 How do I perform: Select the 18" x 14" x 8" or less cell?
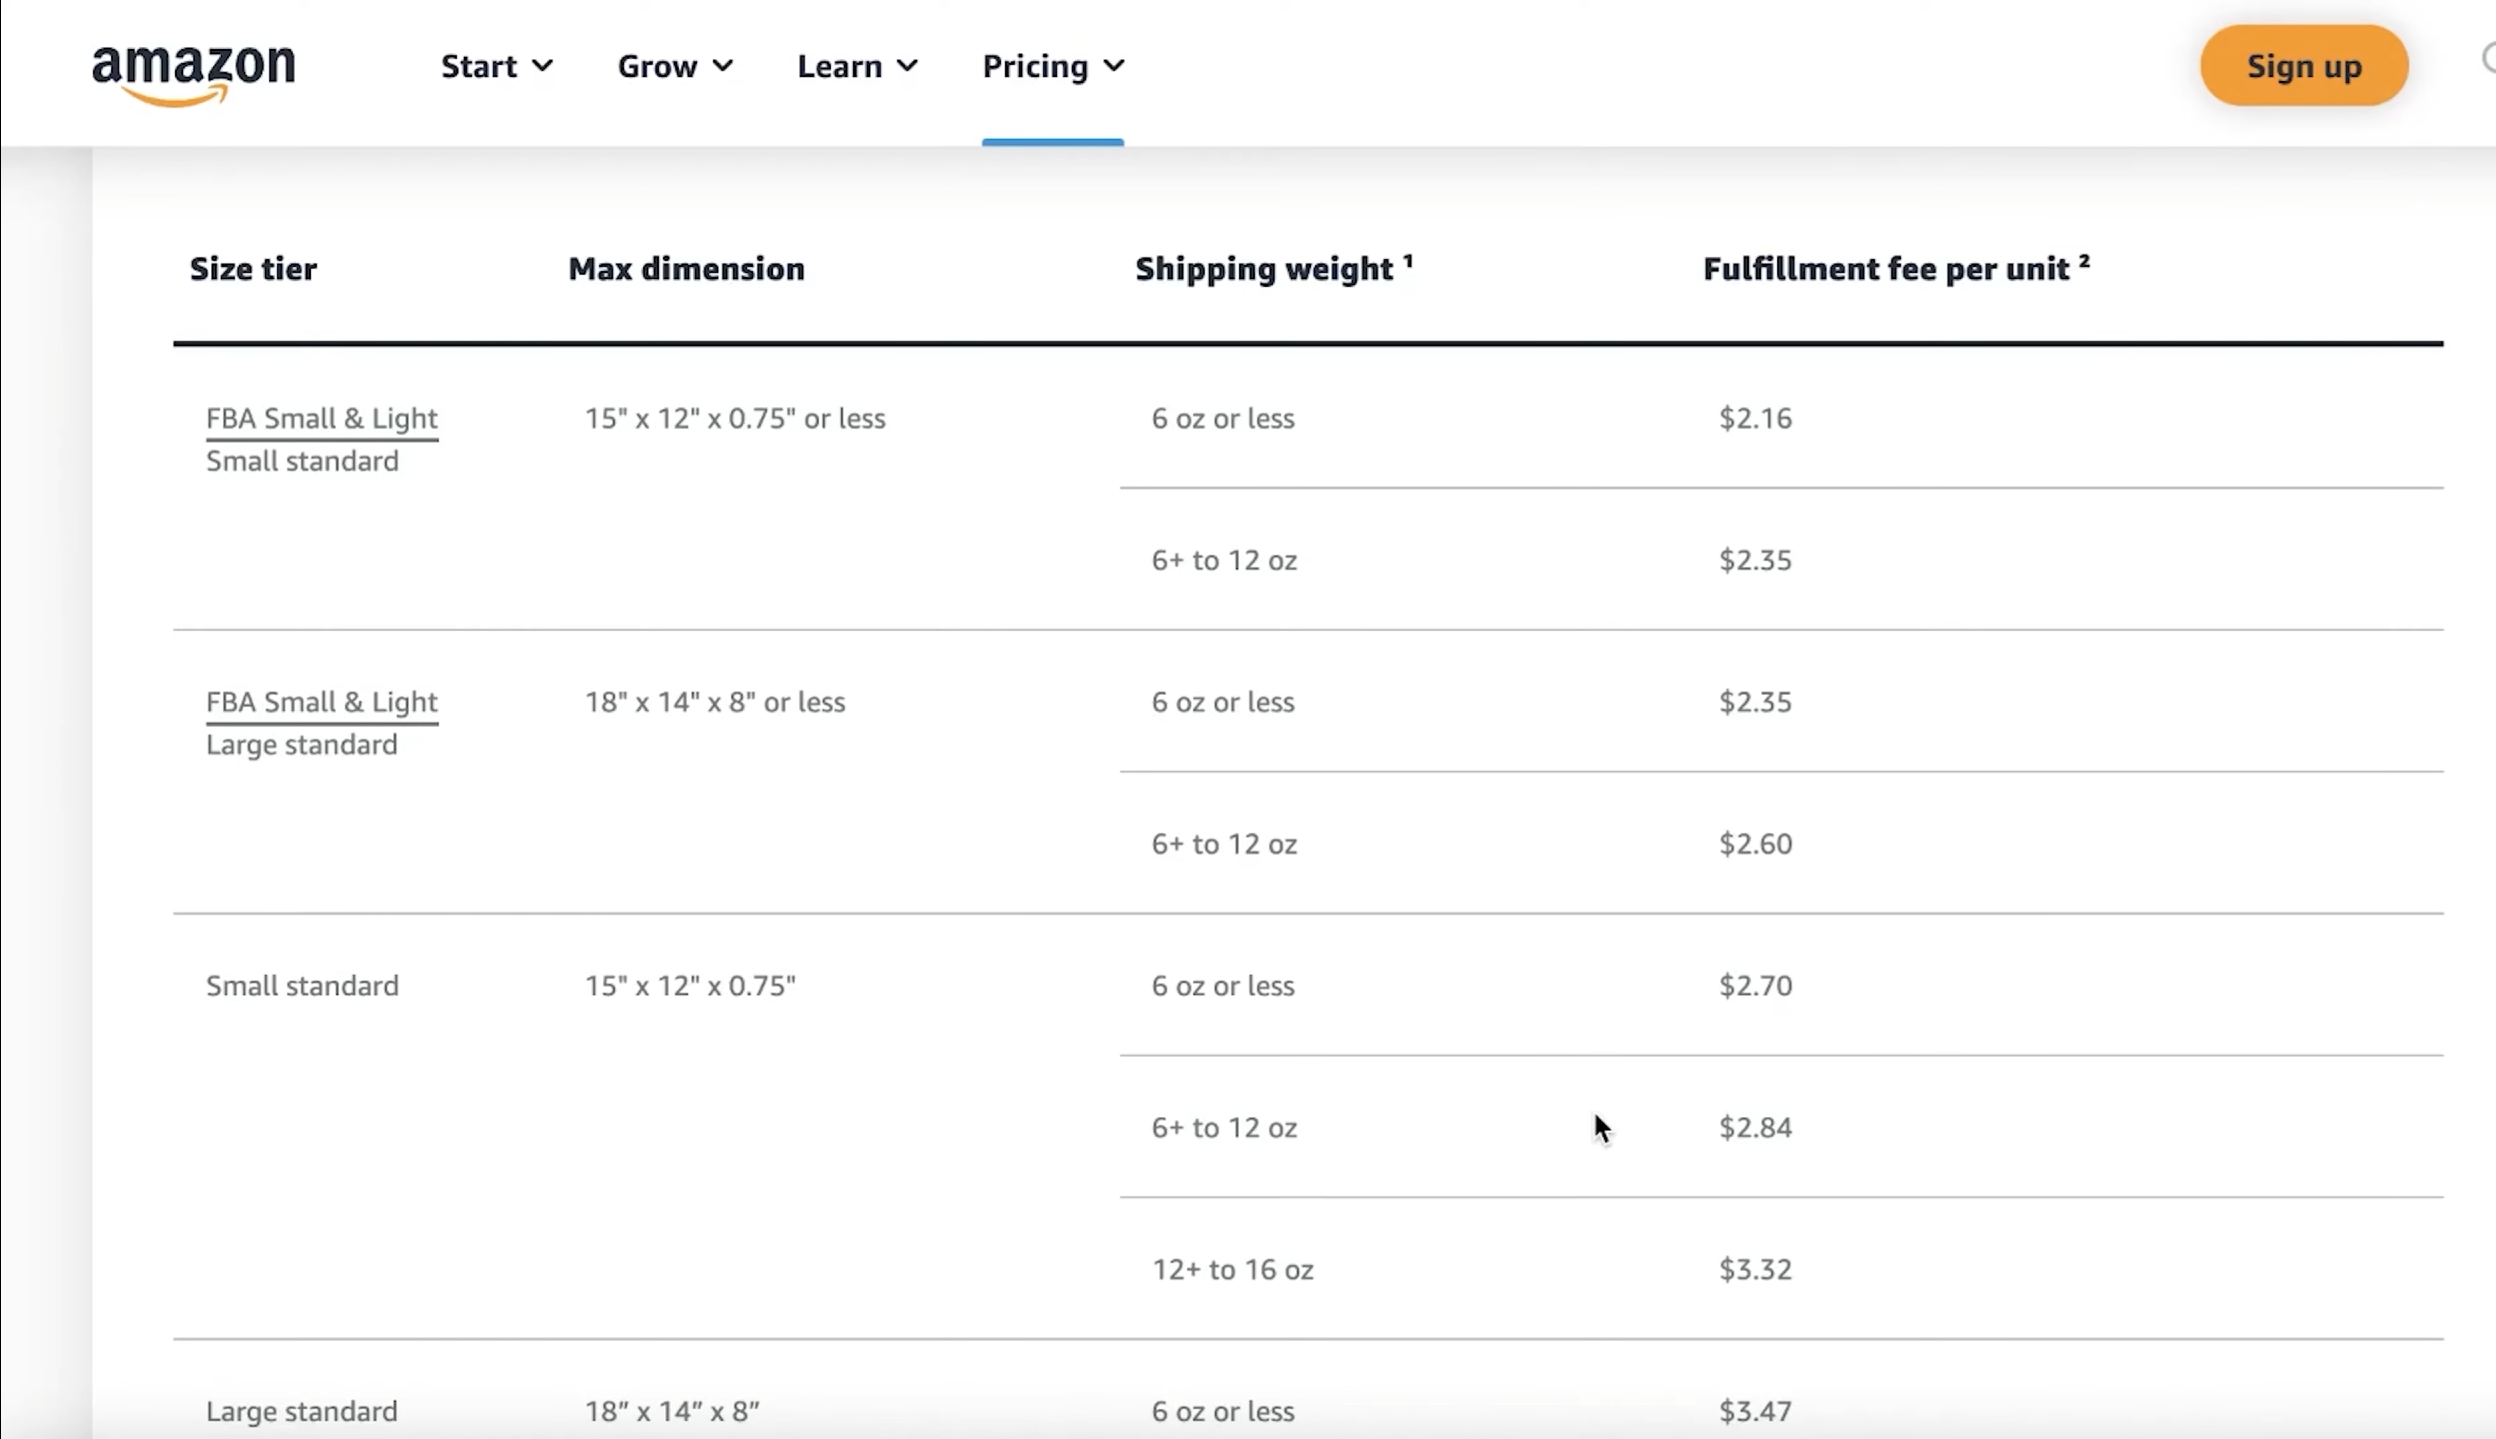click(715, 702)
